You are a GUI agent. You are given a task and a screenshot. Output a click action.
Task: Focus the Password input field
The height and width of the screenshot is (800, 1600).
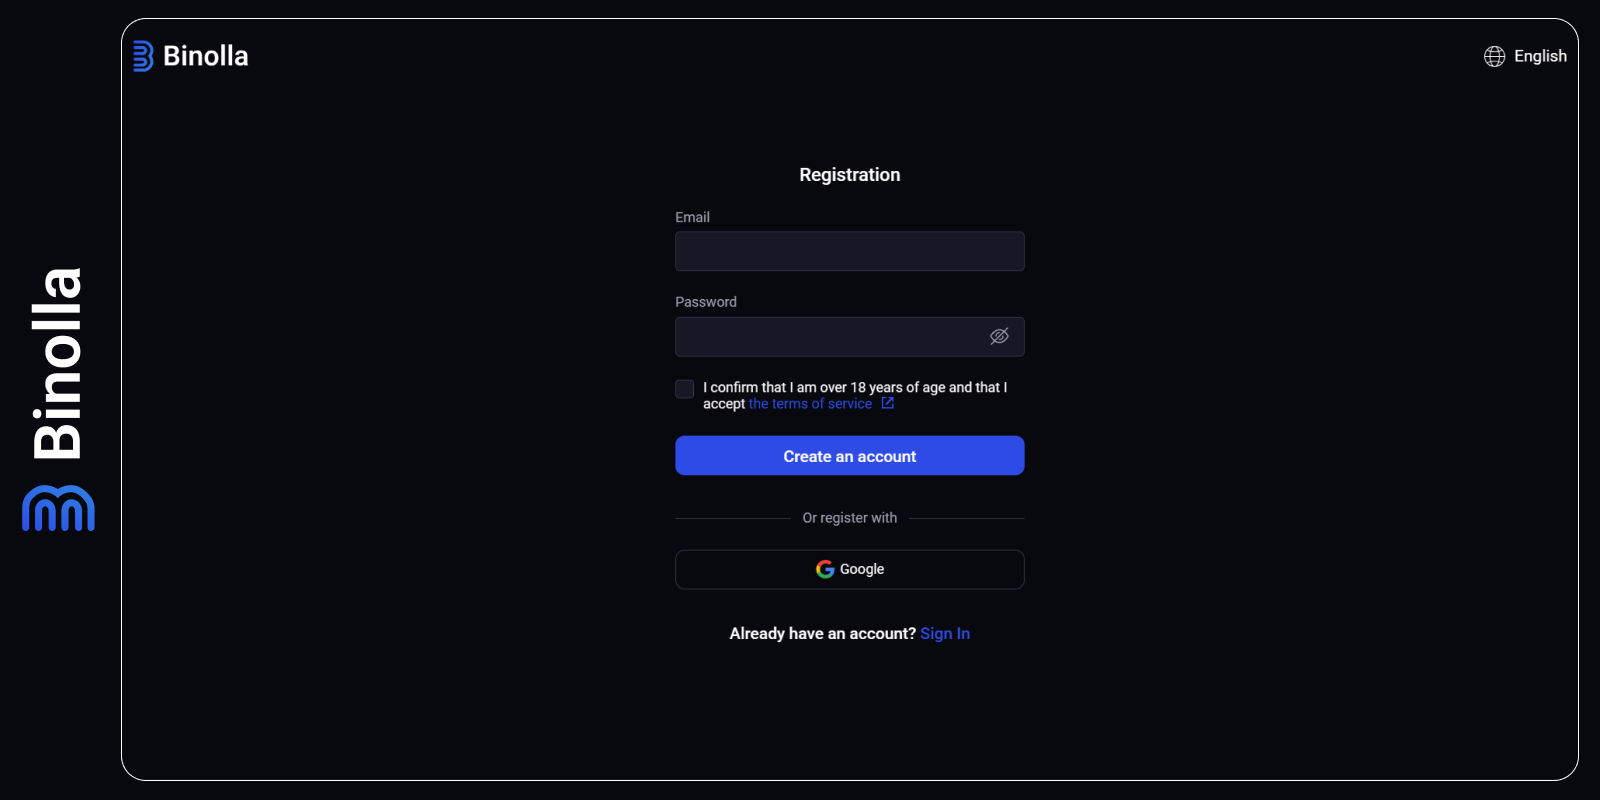830,336
